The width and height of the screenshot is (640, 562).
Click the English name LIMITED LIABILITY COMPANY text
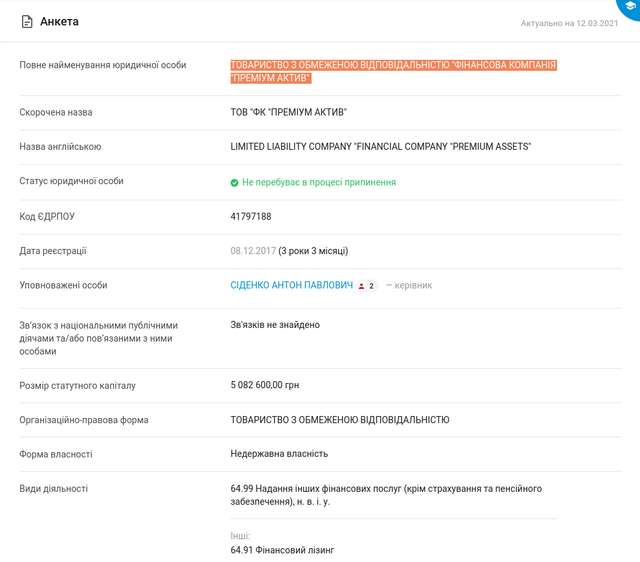(380, 147)
